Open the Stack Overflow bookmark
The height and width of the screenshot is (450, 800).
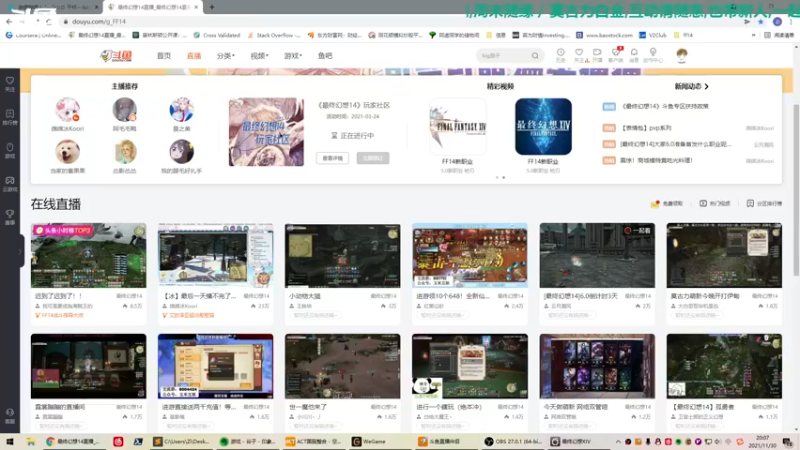click(x=273, y=35)
